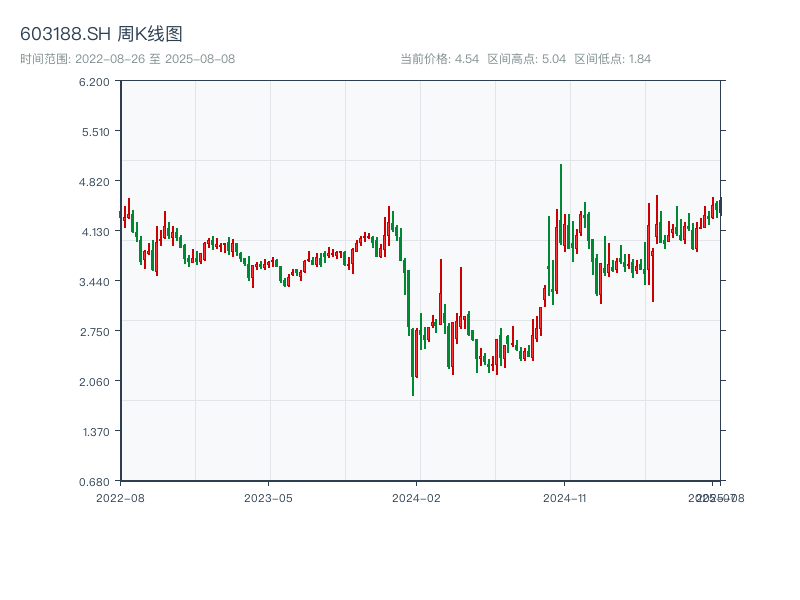Click the 当前价格 4.54 label

[439, 59]
